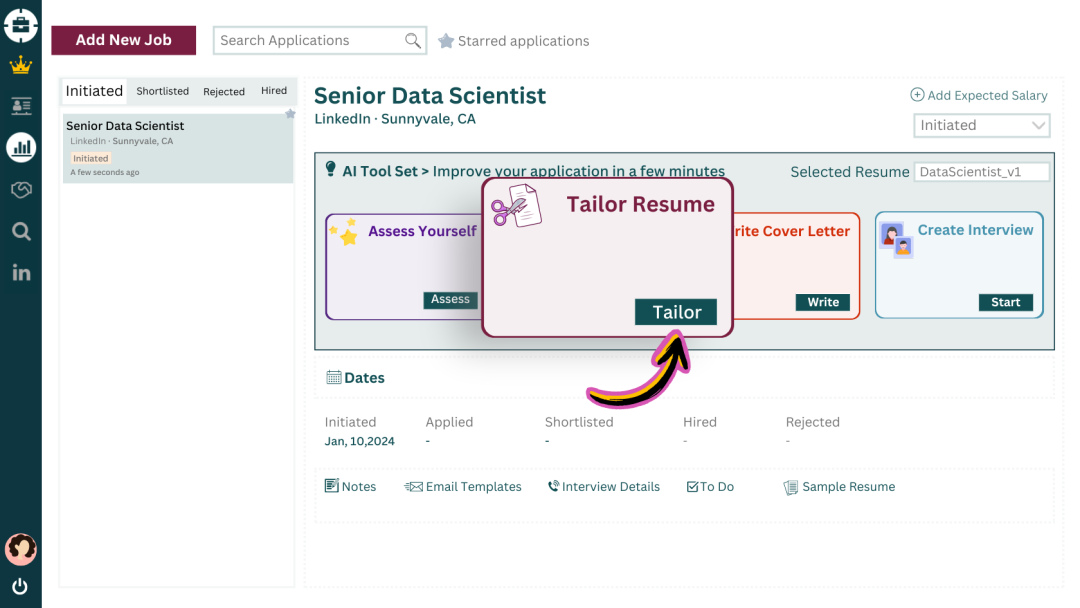1080x608 pixels.
Task: Expand the Initiated status dropdown
Action: click(x=982, y=126)
